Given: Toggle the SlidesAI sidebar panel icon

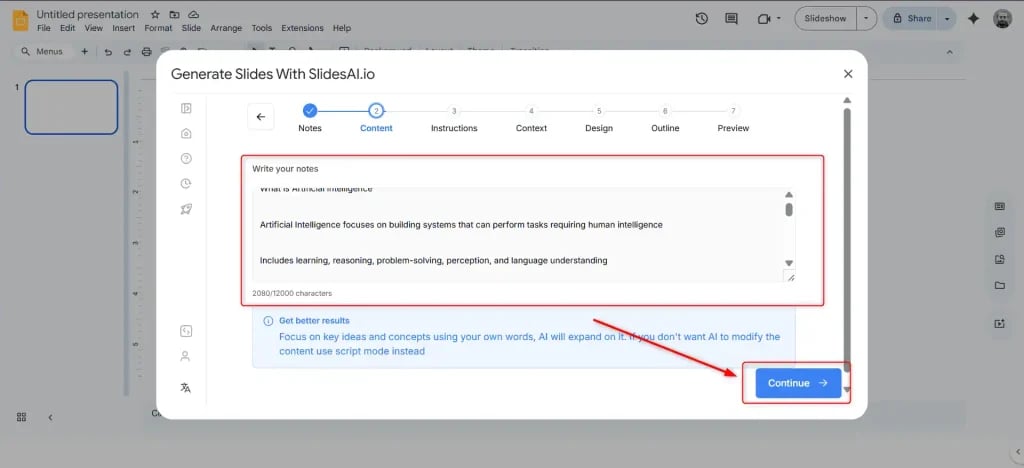Looking at the screenshot, I should point(186,108).
